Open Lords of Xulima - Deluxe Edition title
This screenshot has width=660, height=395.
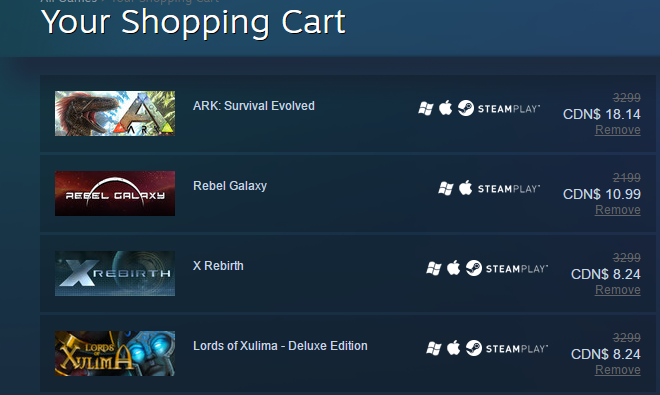tap(280, 346)
